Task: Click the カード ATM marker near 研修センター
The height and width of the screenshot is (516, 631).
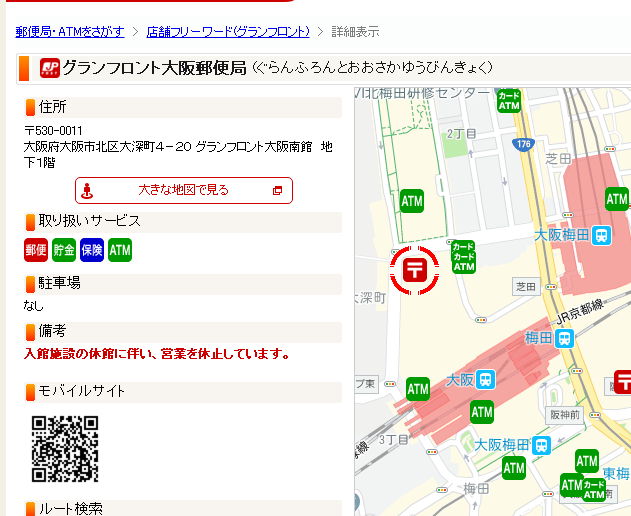Action: (509, 101)
